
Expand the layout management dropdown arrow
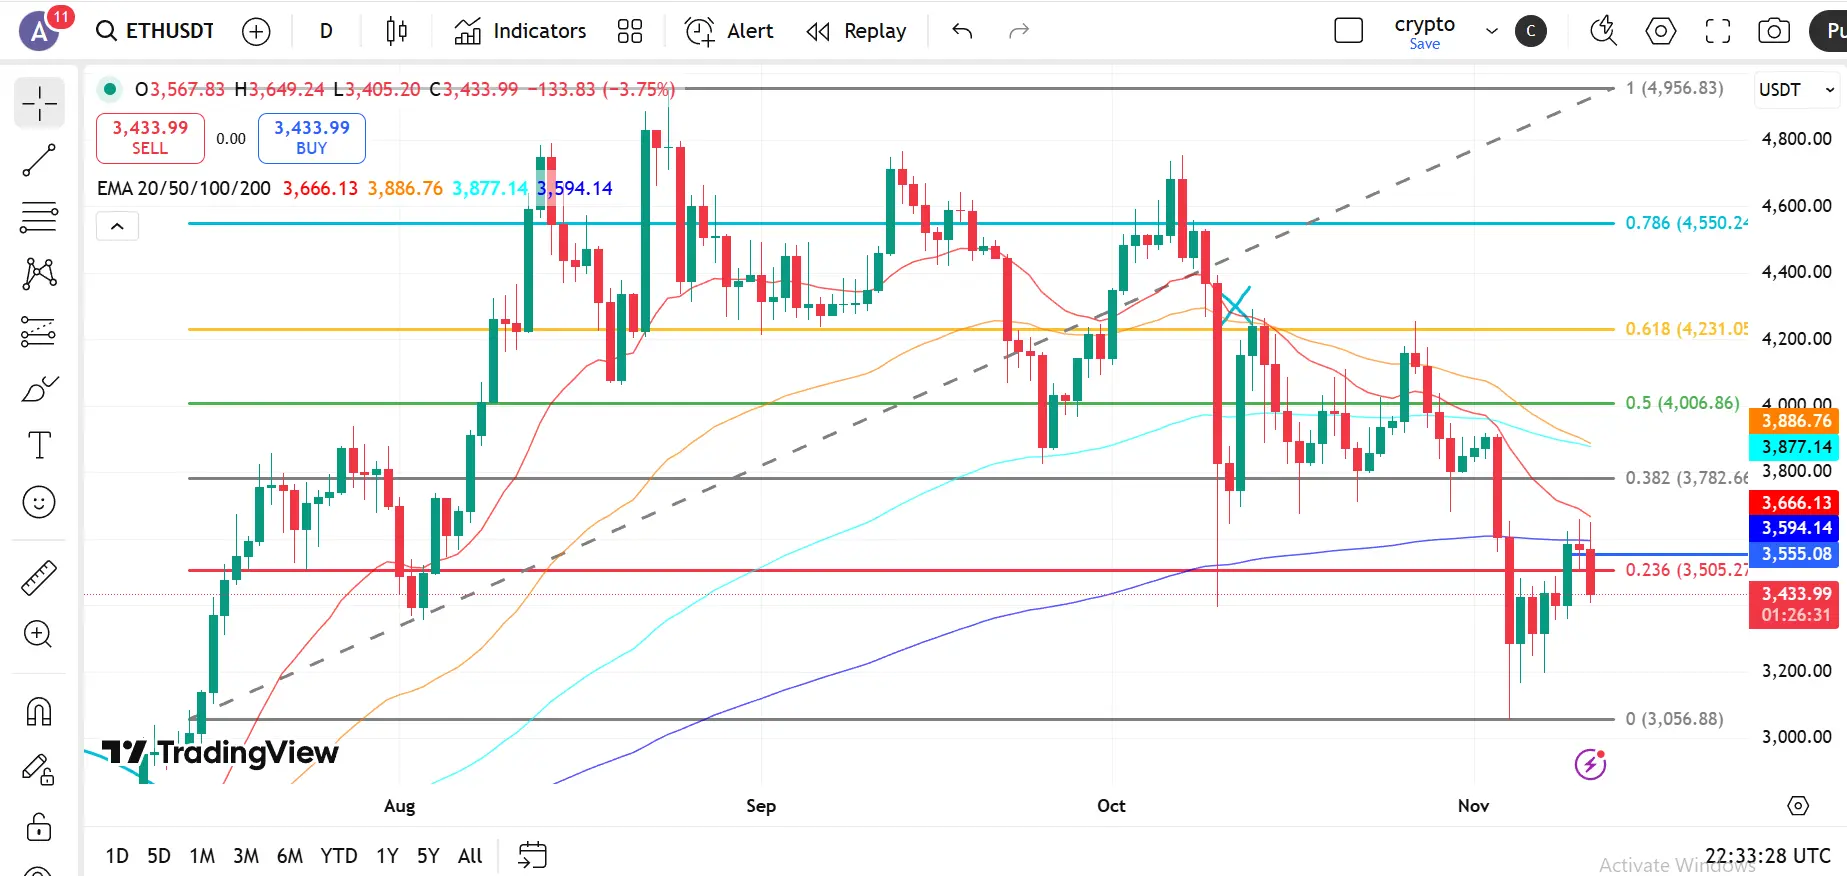coord(1492,32)
